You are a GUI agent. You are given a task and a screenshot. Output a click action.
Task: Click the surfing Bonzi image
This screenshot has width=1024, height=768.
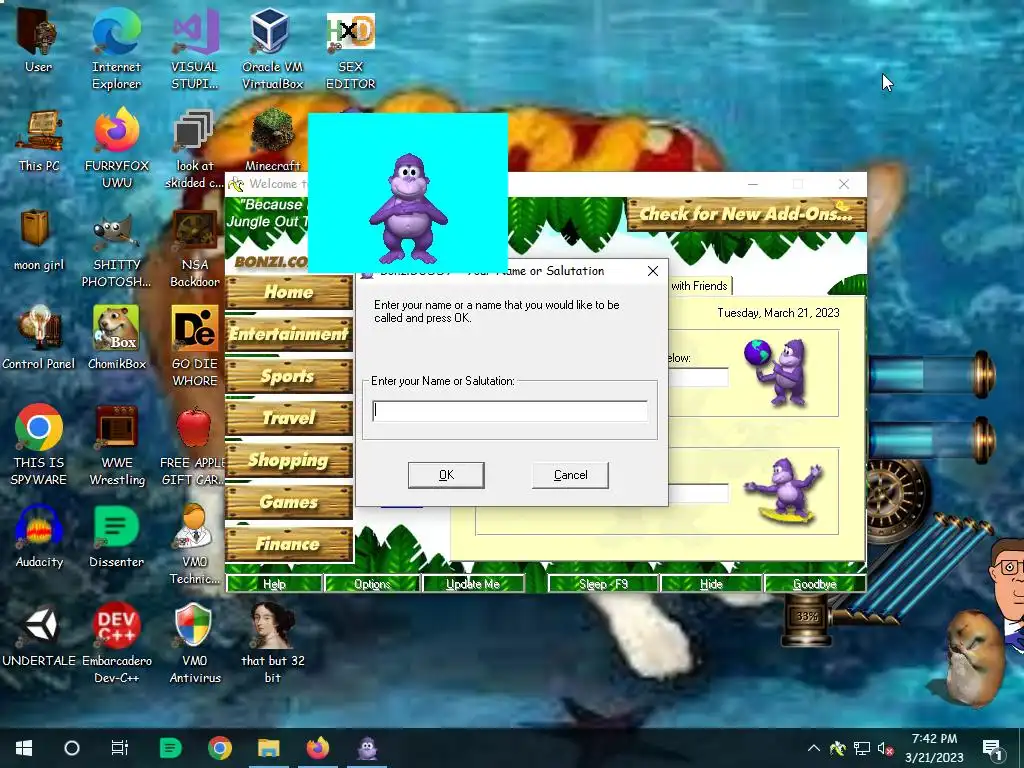tap(785, 491)
